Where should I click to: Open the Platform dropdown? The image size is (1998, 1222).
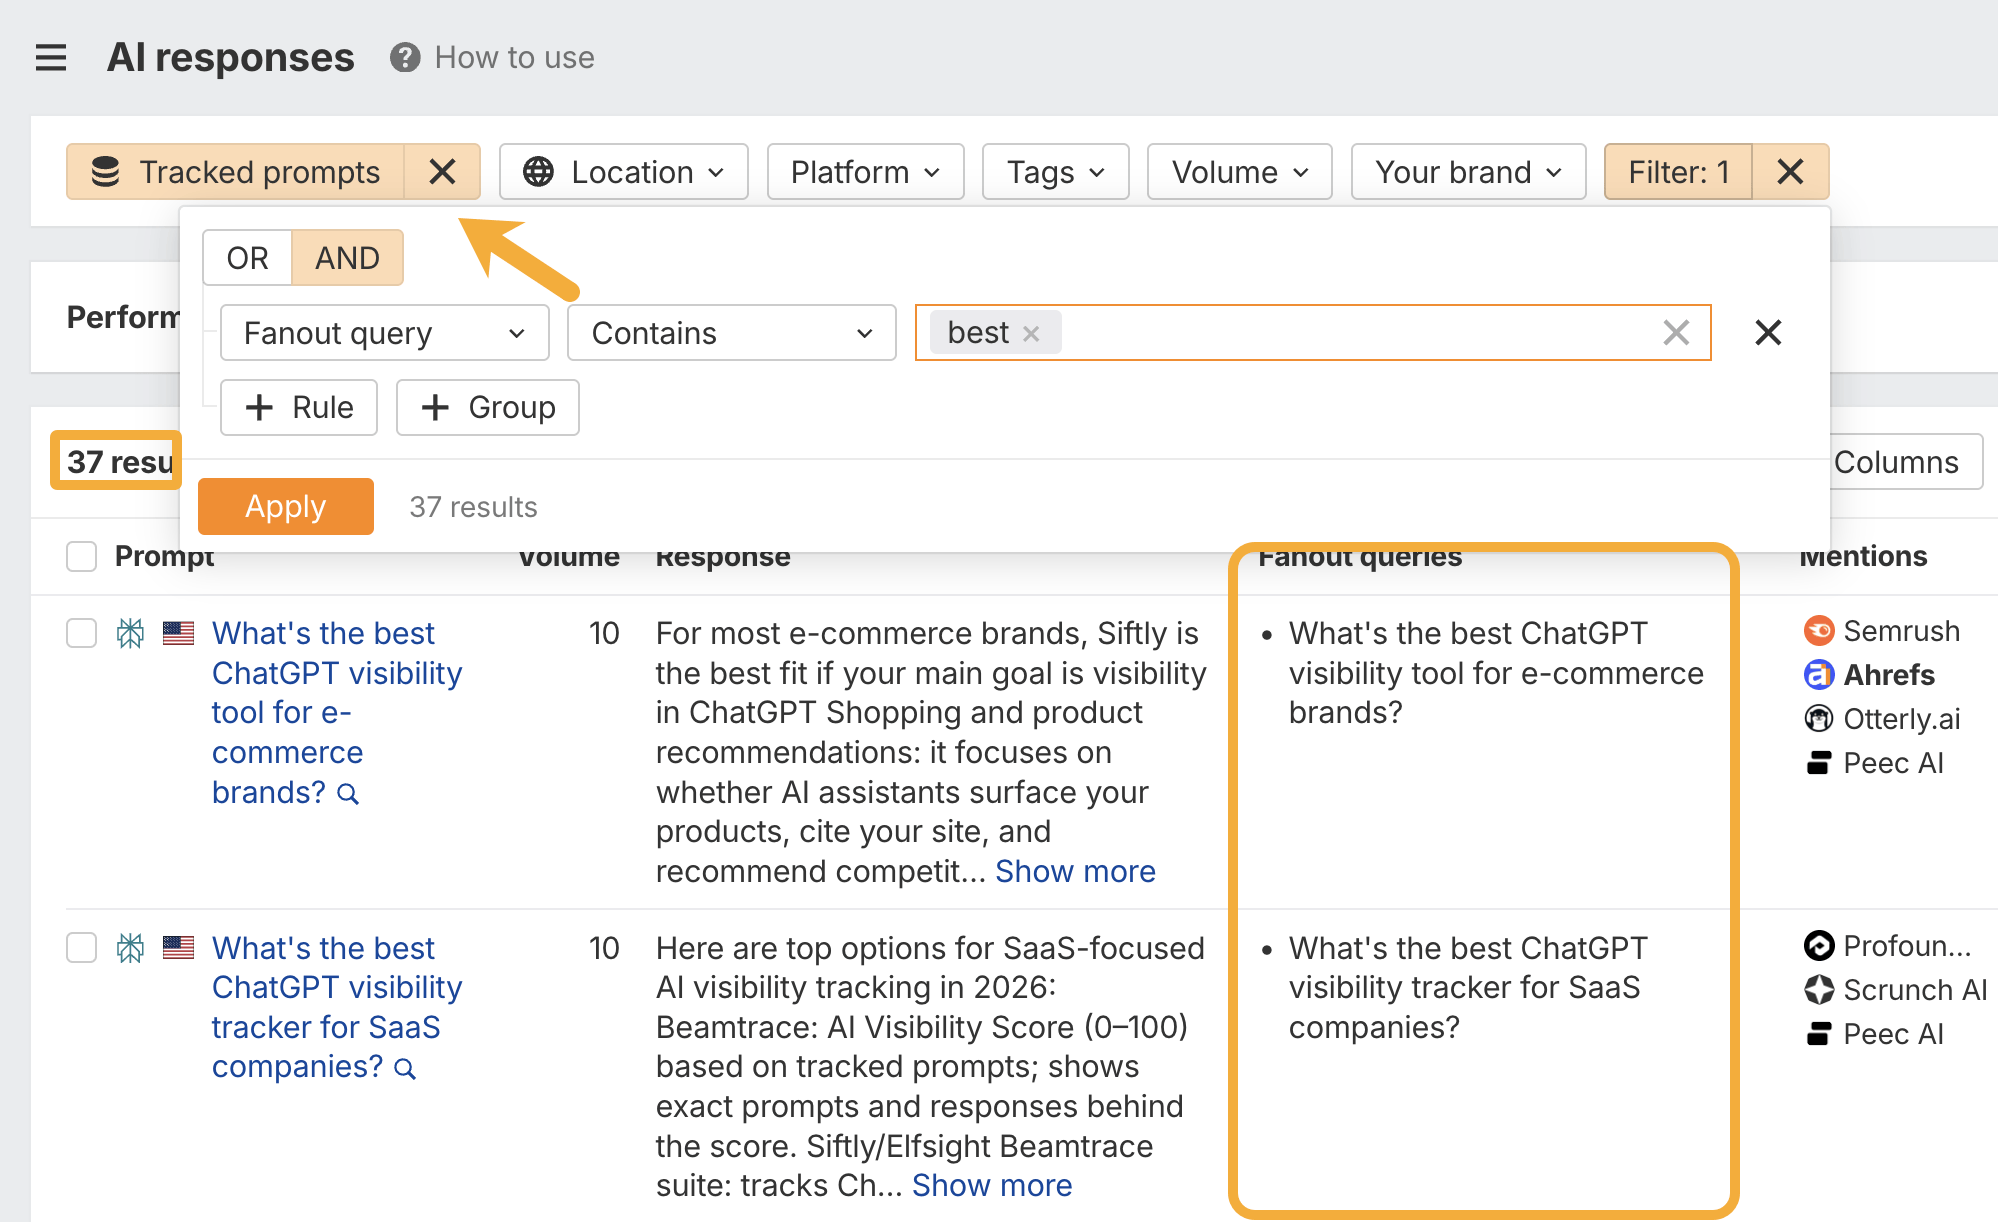(865, 172)
